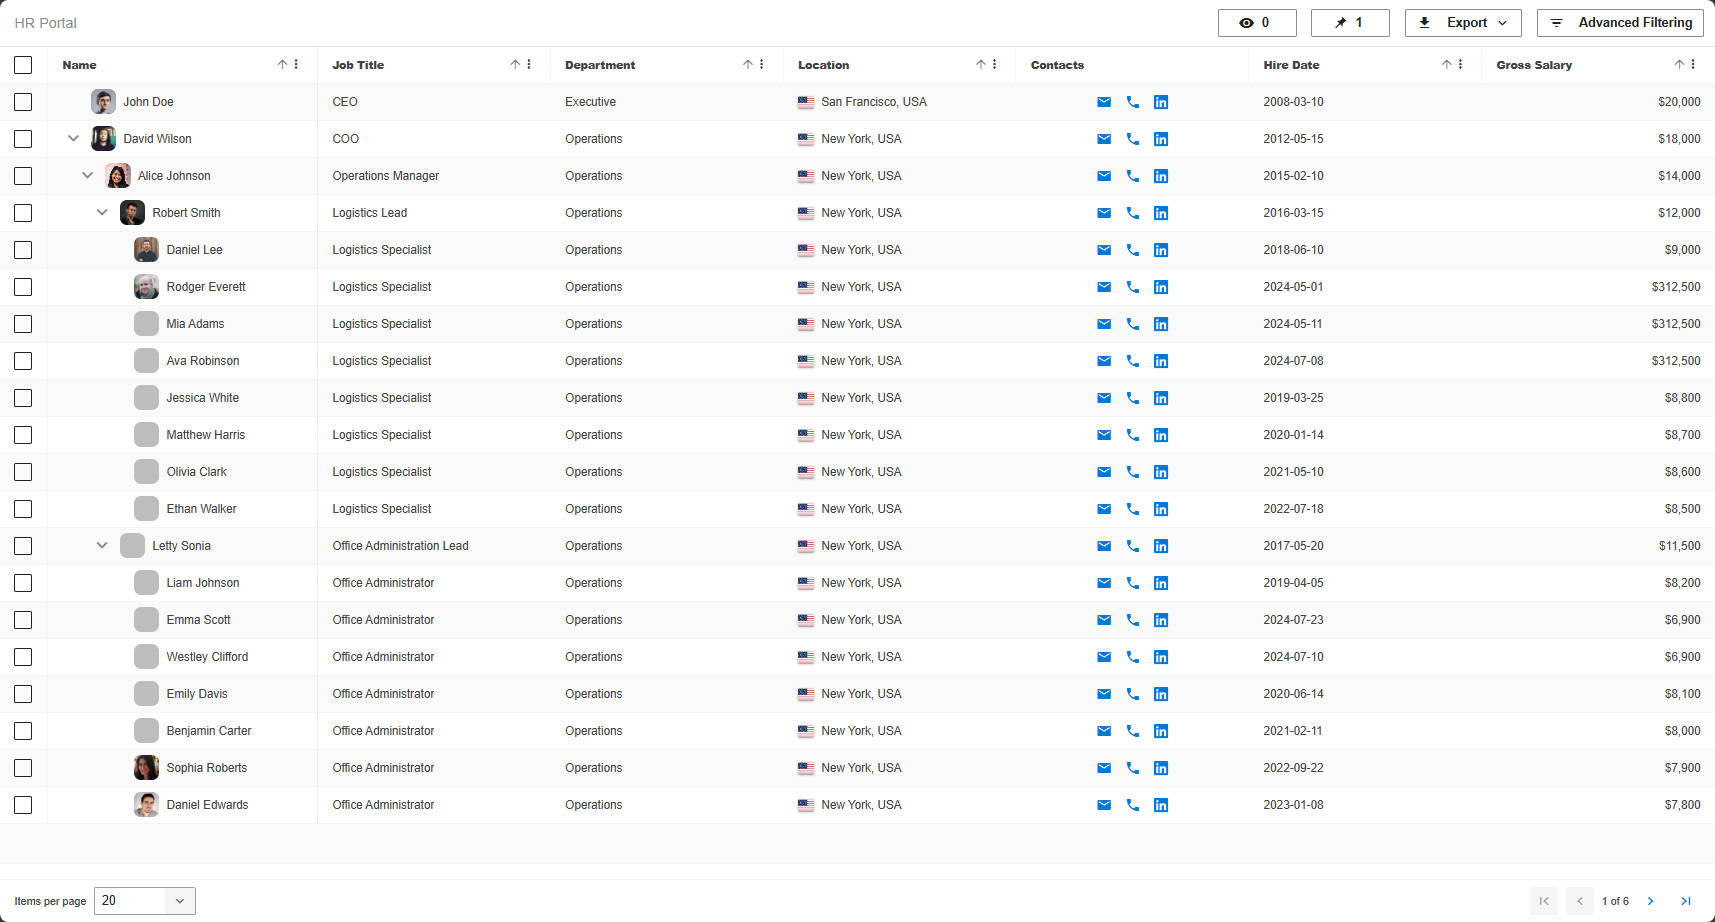Viewport: 1715px width, 922px height.
Task: Click the Gross Salary column menu icon
Action: pos(1693,64)
